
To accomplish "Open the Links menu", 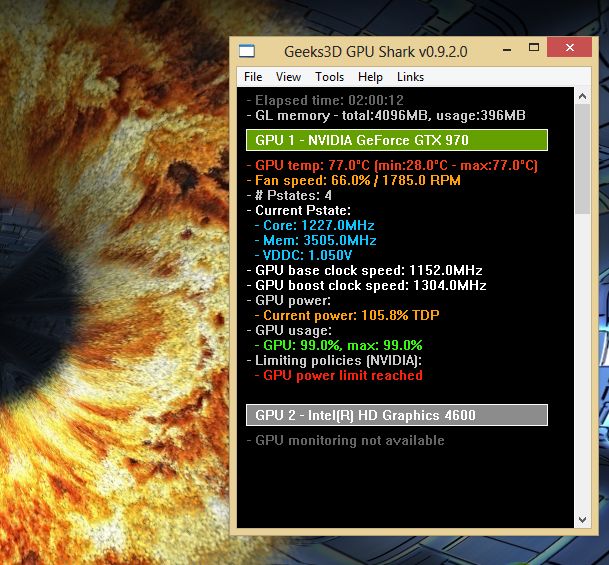I will 410,77.
